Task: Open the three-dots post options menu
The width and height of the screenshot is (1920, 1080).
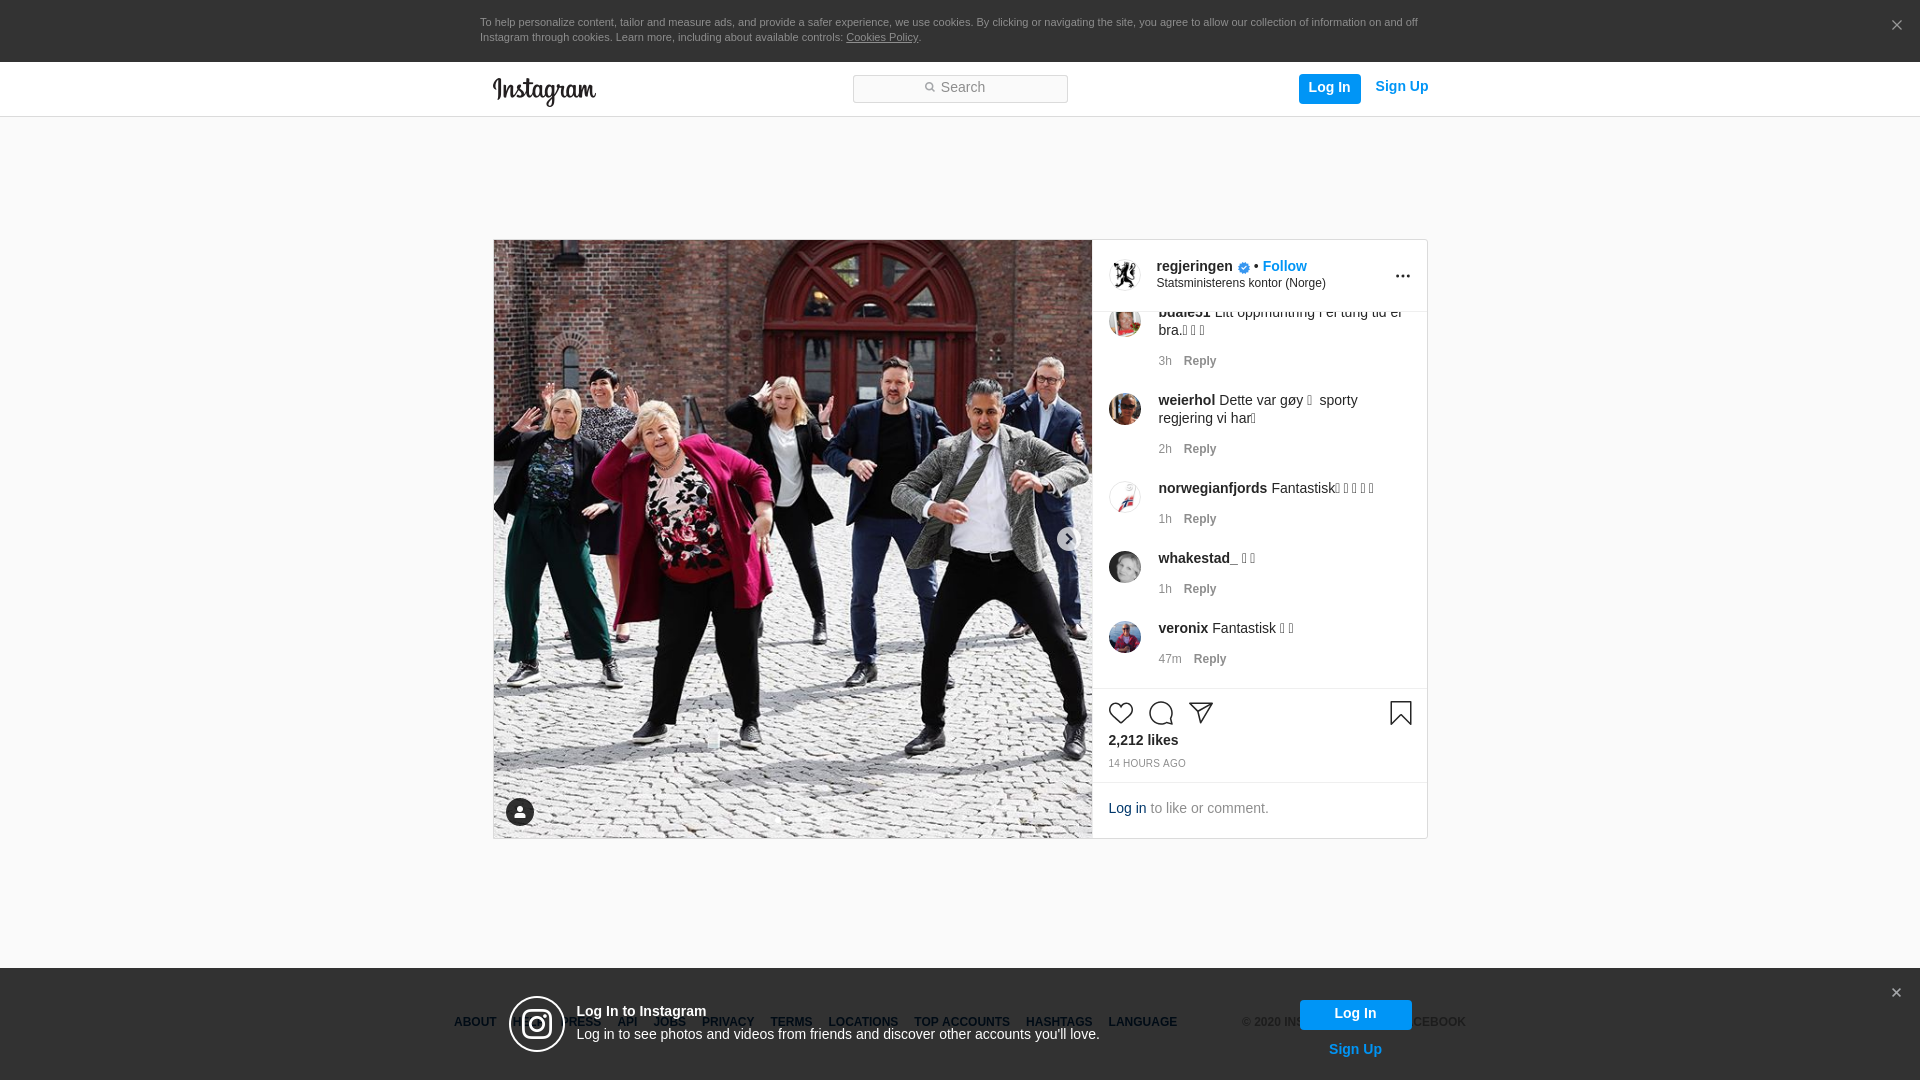Action: coord(1402,276)
